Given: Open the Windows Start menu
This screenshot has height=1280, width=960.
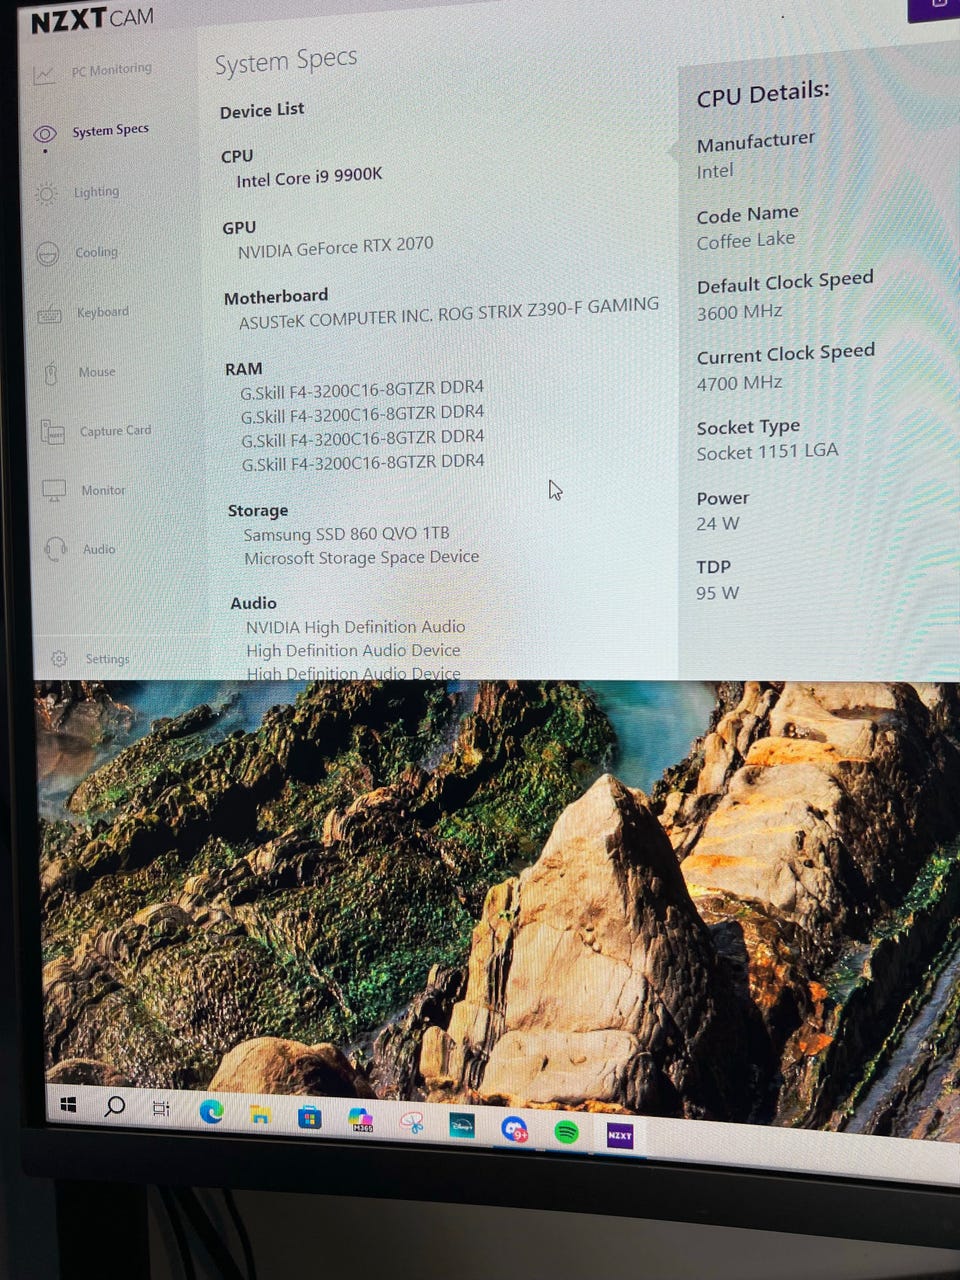Looking at the screenshot, I should pos(68,1104).
